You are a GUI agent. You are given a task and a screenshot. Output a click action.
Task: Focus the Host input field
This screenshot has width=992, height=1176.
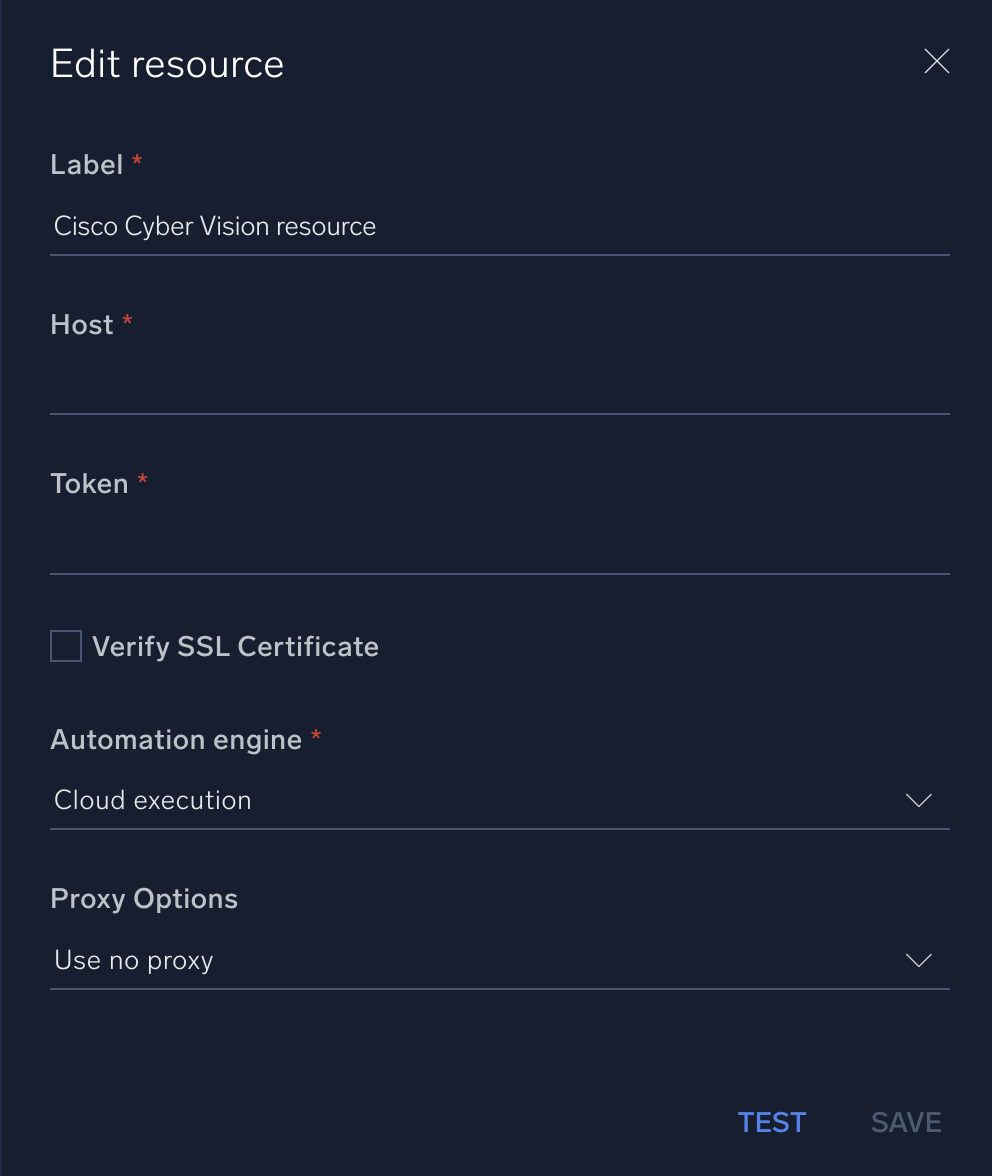500,390
